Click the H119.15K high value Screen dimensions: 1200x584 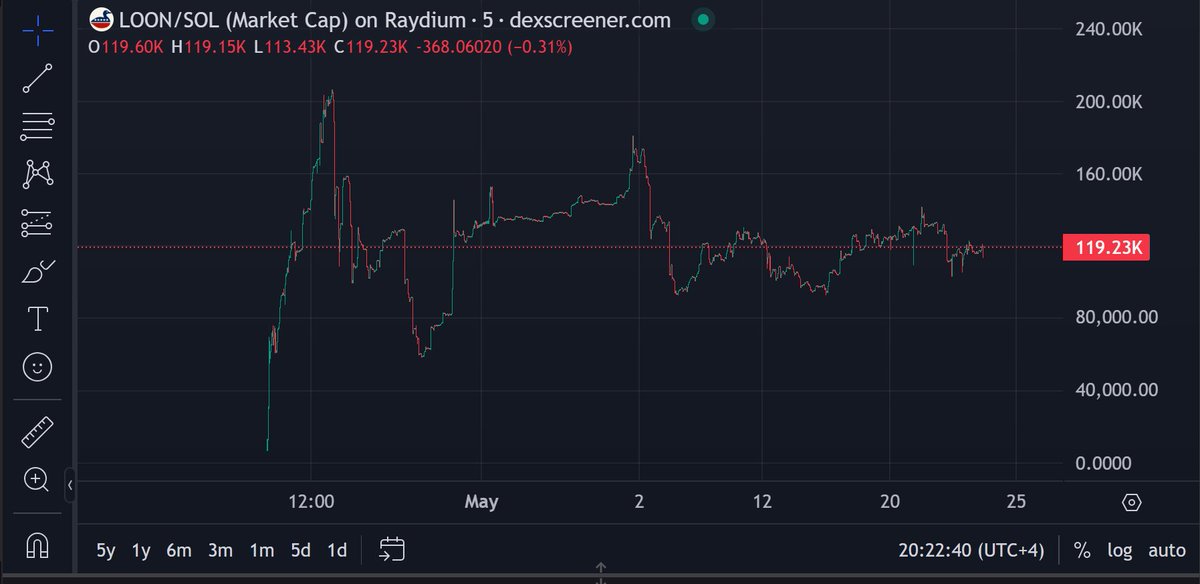209,47
